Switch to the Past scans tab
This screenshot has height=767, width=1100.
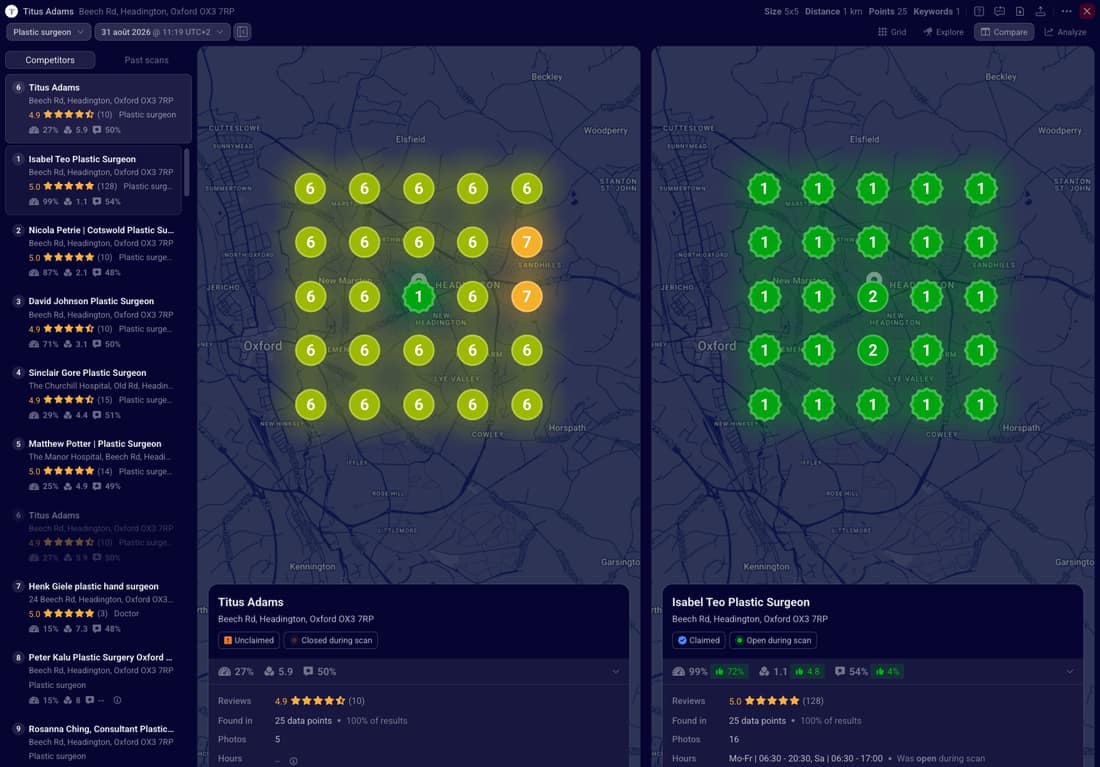point(146,60)
